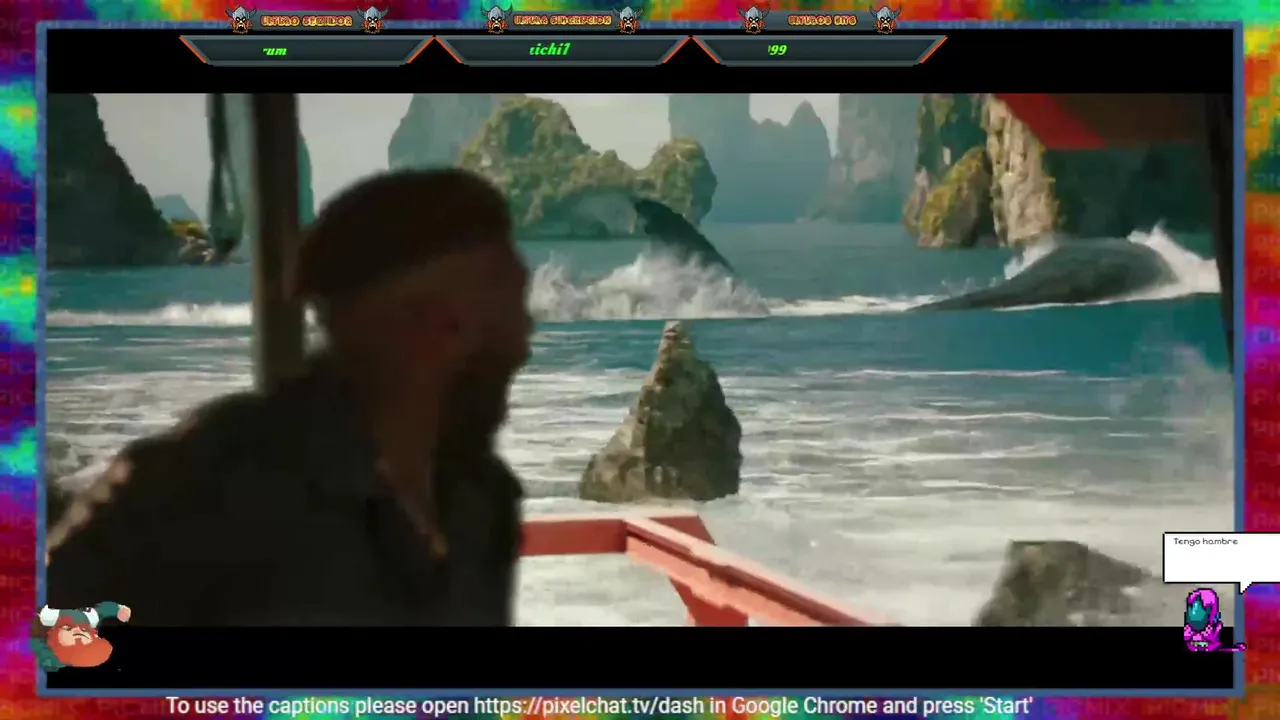
Task: Click the green name ending in 'um'
Action: tap(275, 50)
